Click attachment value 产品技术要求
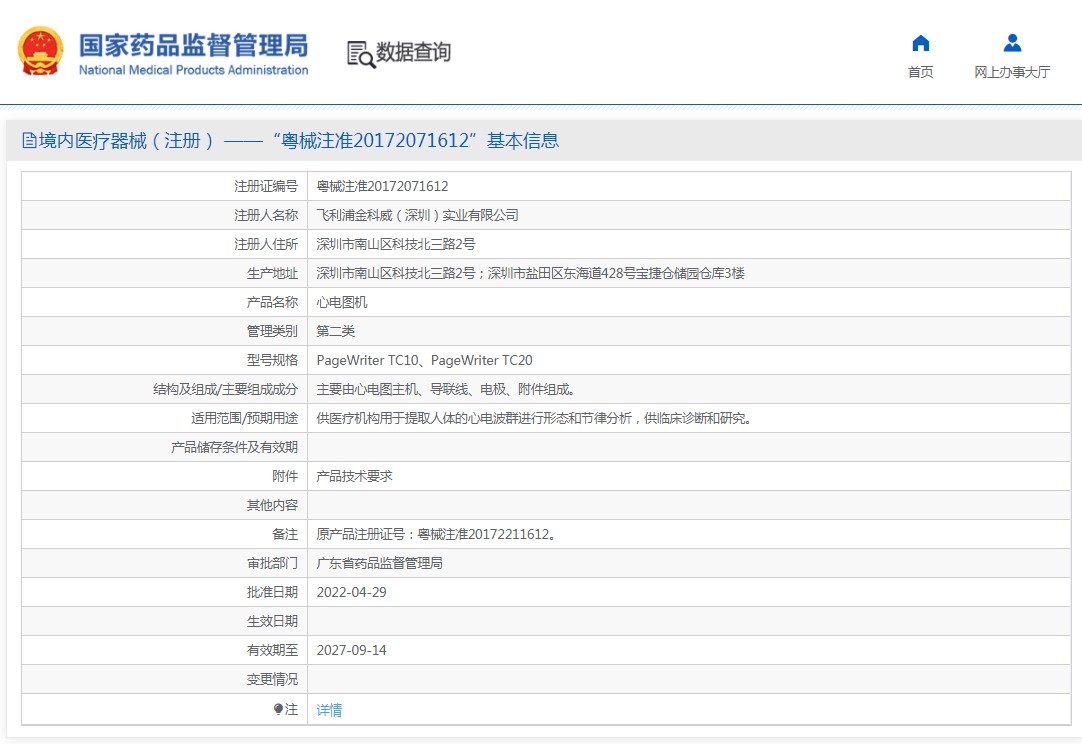The image size is (1082, 744). click(x=355, y=476)
